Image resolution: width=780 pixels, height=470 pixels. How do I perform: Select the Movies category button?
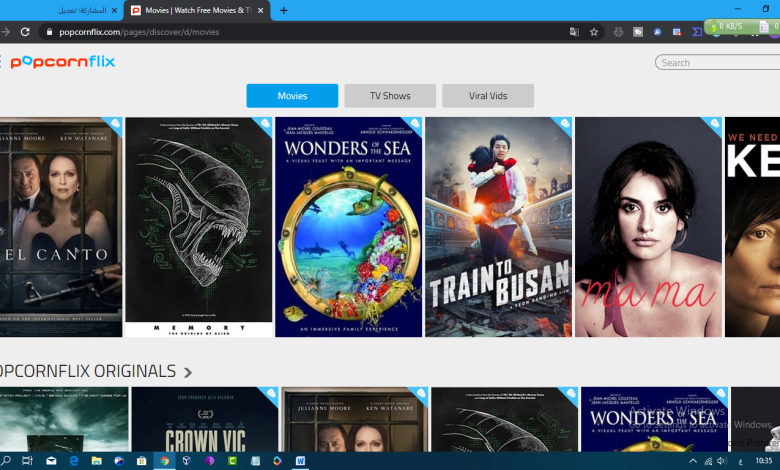pos(292,95)
